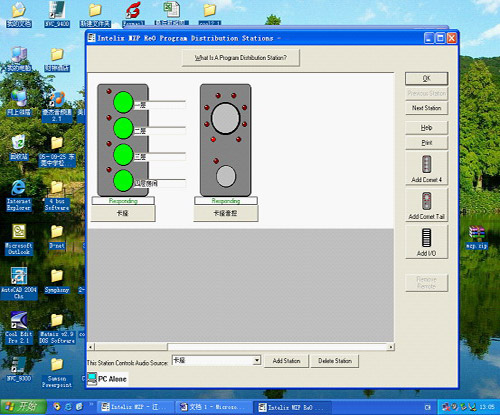Click the Add Station button

pos(286,361)
